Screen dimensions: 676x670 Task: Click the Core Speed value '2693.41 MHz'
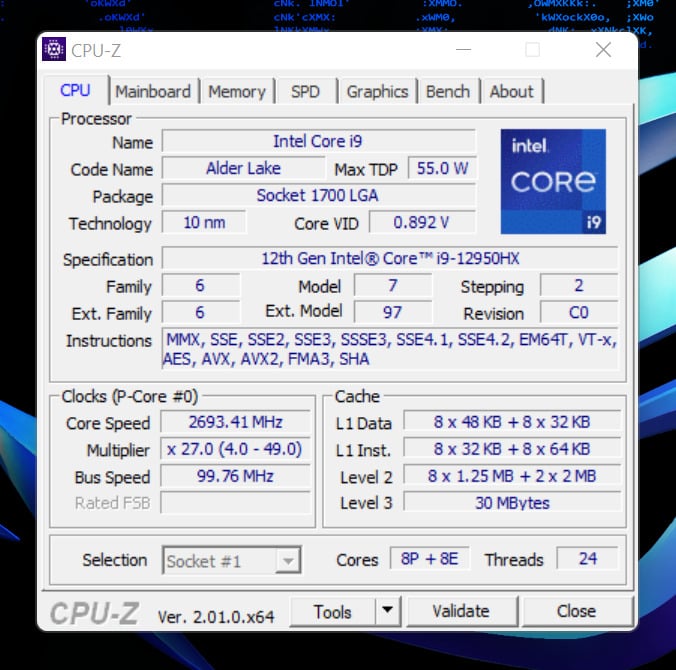[236, 422]
